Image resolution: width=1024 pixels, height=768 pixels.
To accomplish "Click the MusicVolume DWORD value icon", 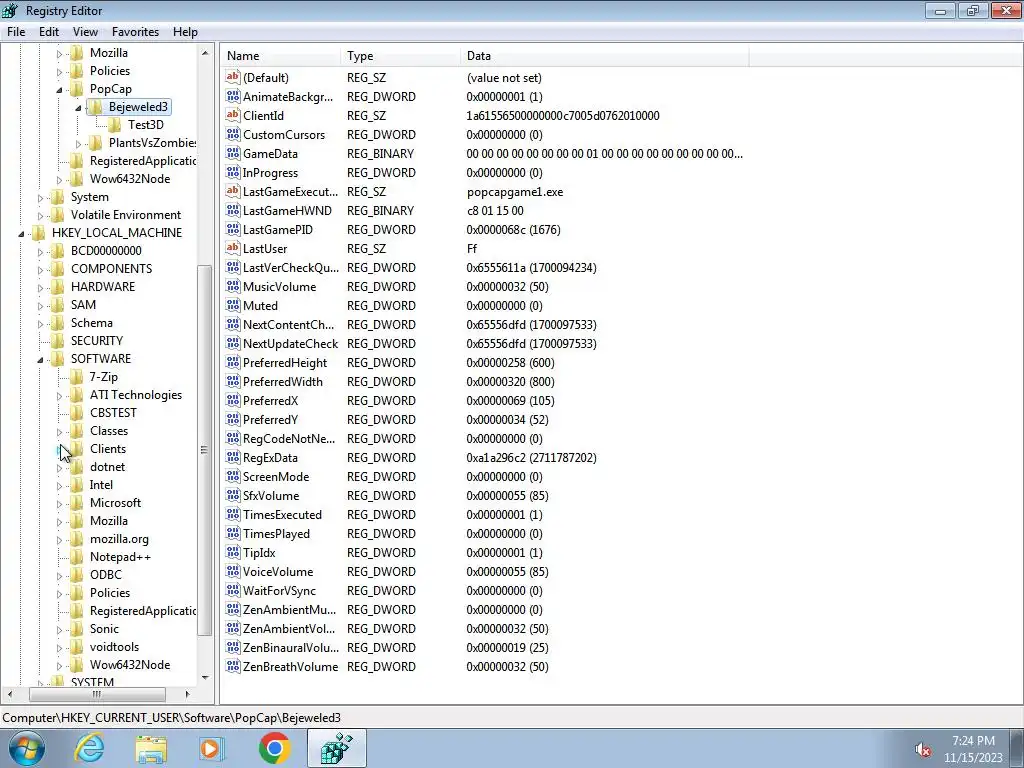I will (232, 286).
